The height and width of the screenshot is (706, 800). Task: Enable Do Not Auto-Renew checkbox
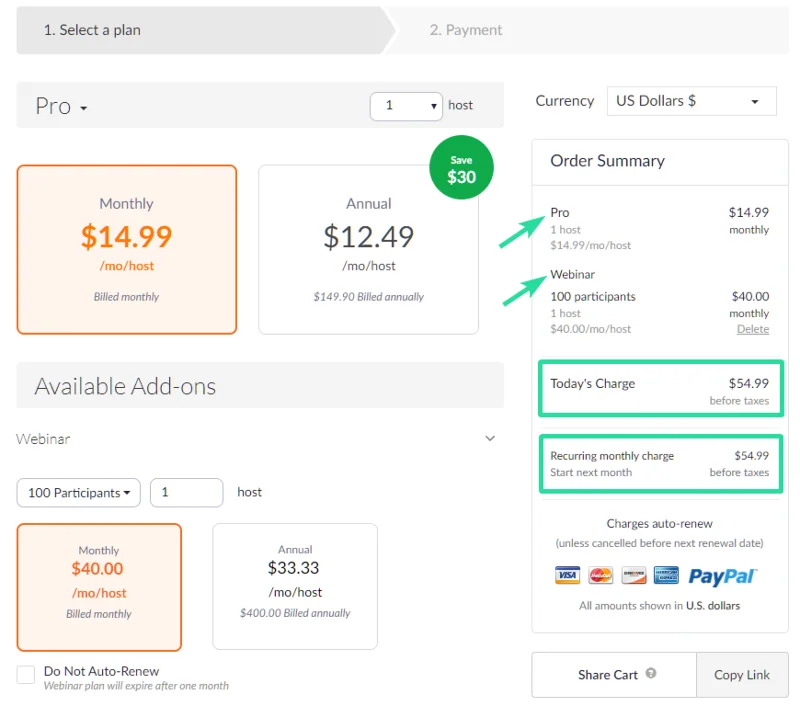coord(26,675)
